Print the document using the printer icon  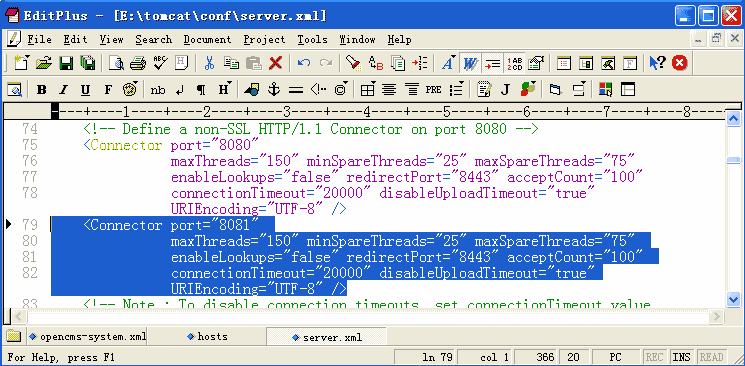pos(138,63)
